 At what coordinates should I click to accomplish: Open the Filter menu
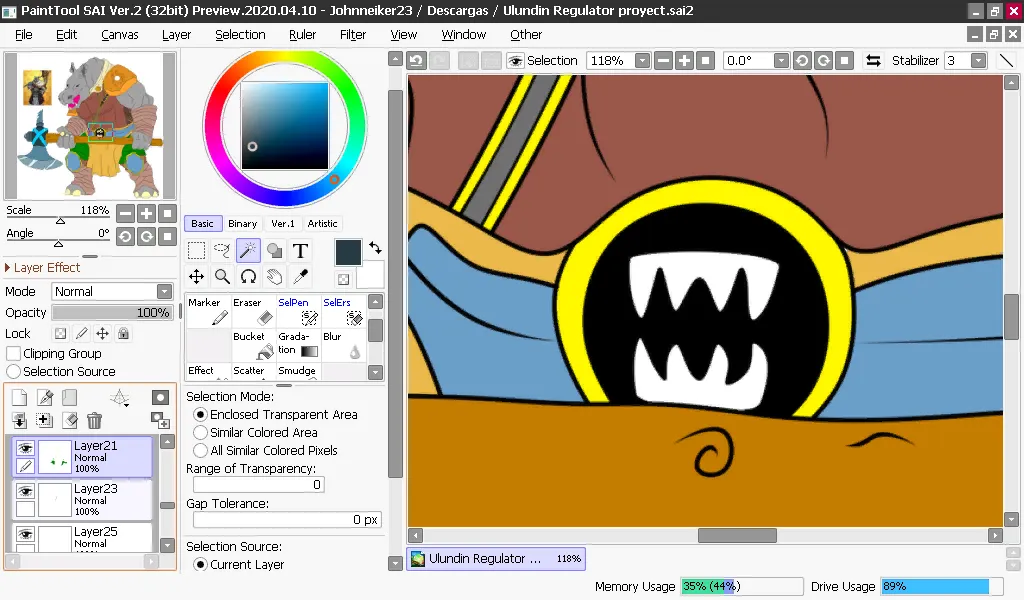353,35
